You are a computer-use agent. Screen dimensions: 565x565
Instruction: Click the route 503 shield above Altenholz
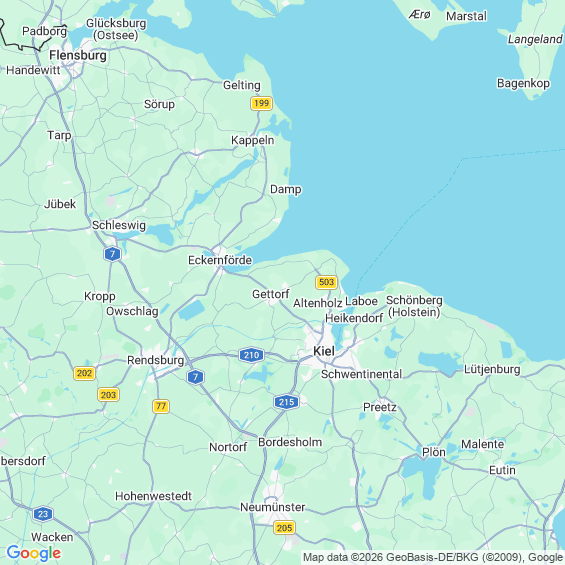(326, 282)
